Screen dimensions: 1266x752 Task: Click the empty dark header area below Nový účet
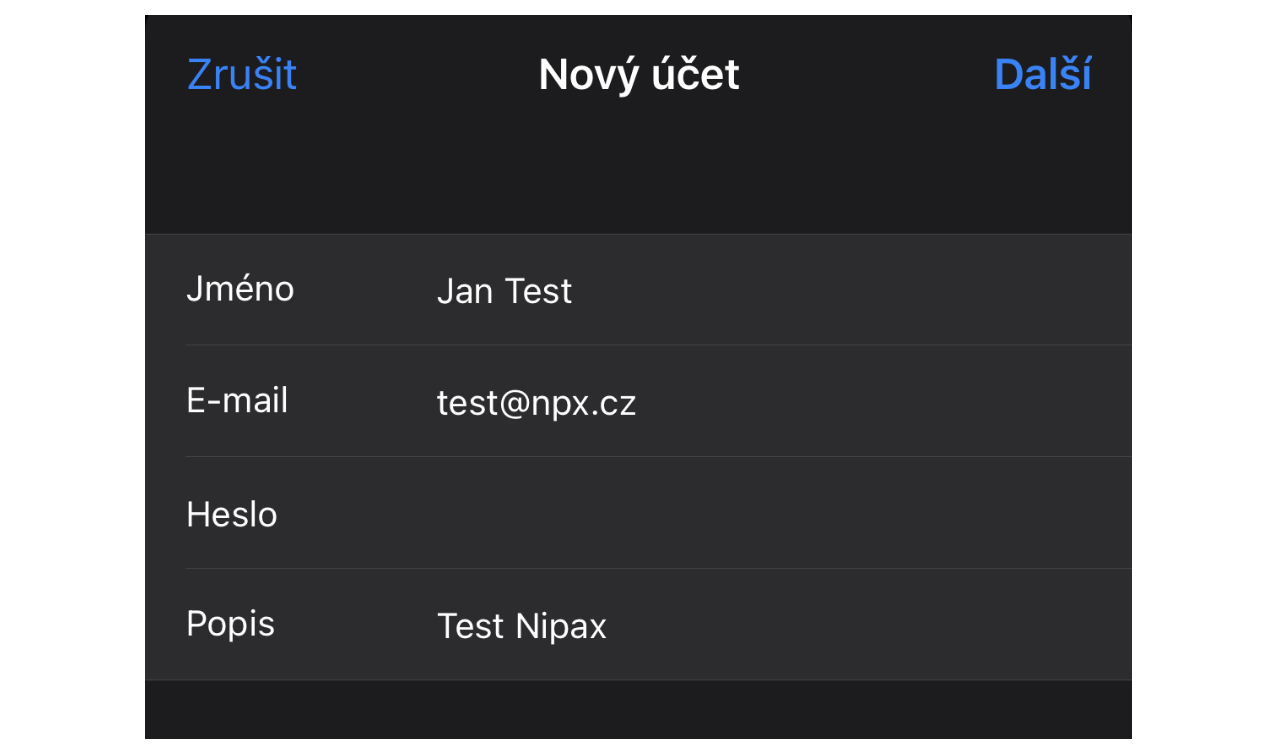(638, 180)
